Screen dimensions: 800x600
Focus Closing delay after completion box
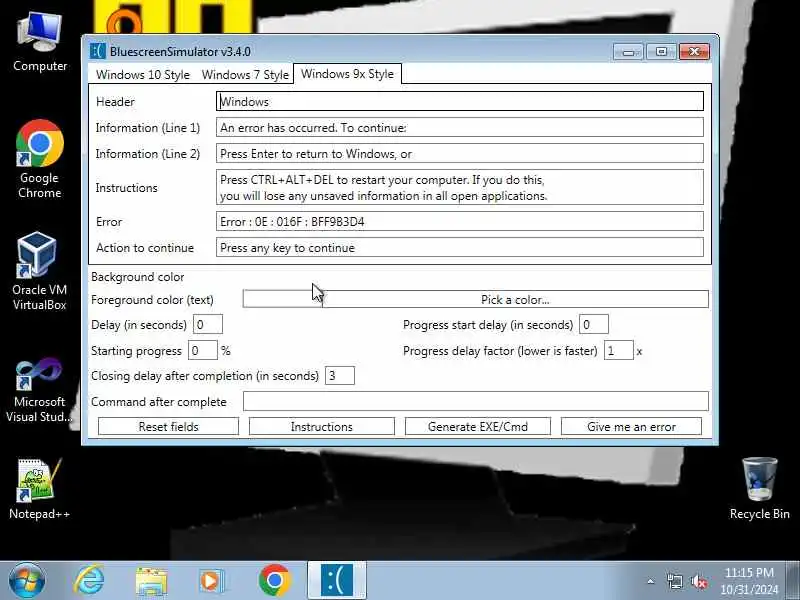(x=340, y=376)
